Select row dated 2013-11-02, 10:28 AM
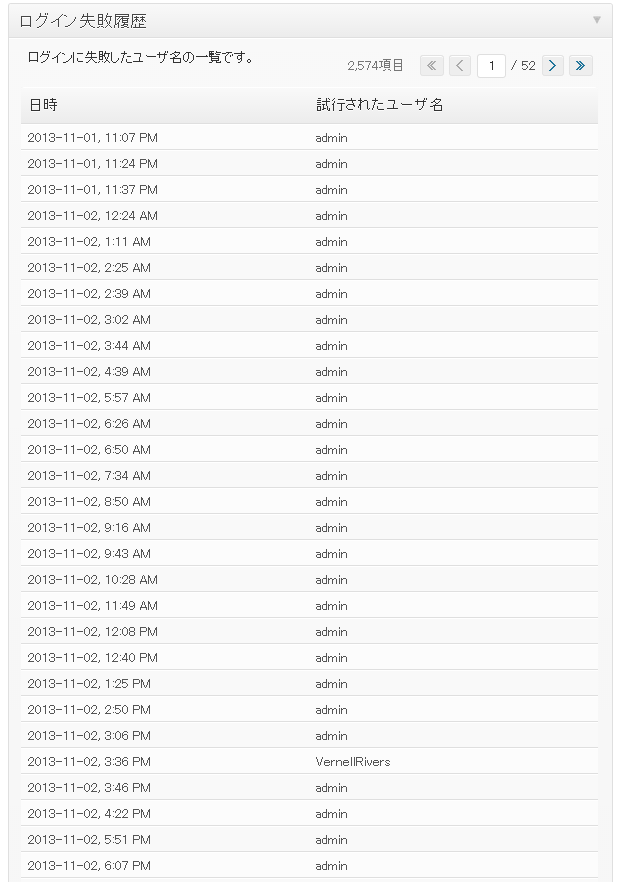 click(309, 579)
